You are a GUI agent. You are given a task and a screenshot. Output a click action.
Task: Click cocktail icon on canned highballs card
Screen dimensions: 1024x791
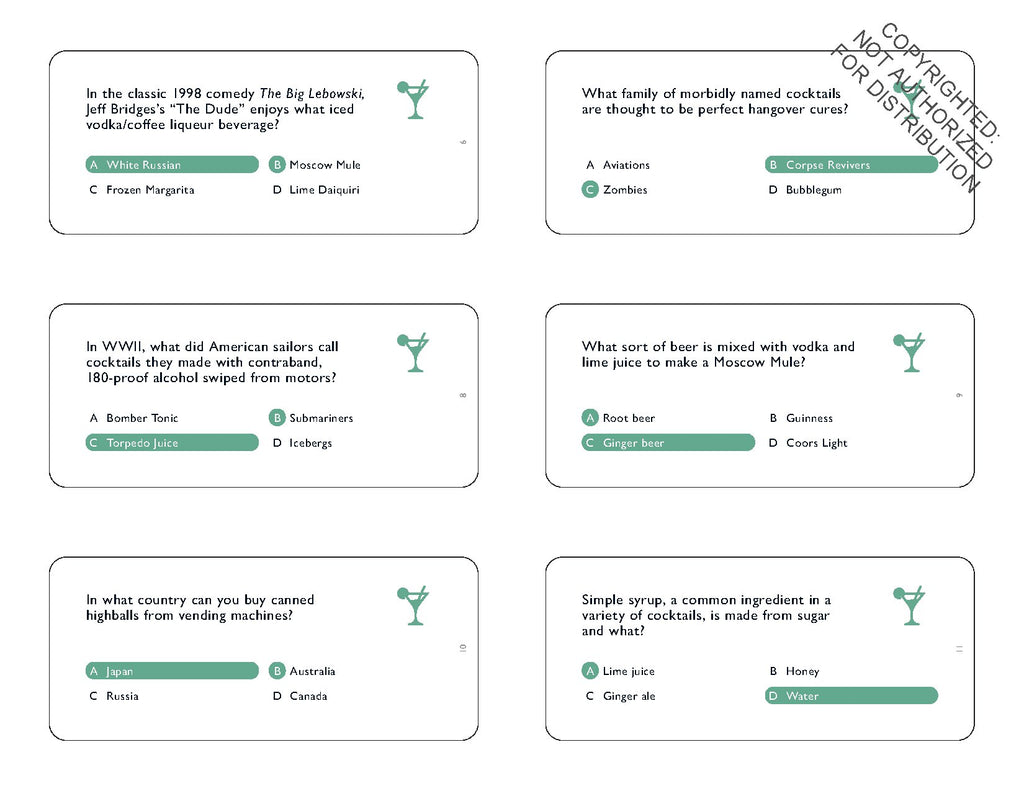413,605
